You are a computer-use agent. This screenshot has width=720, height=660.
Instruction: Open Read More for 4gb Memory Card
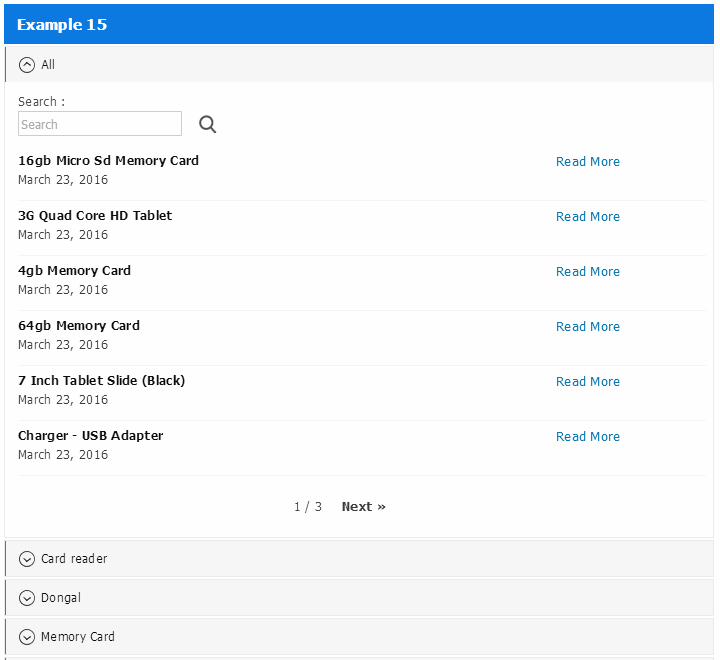pos(588,272)
